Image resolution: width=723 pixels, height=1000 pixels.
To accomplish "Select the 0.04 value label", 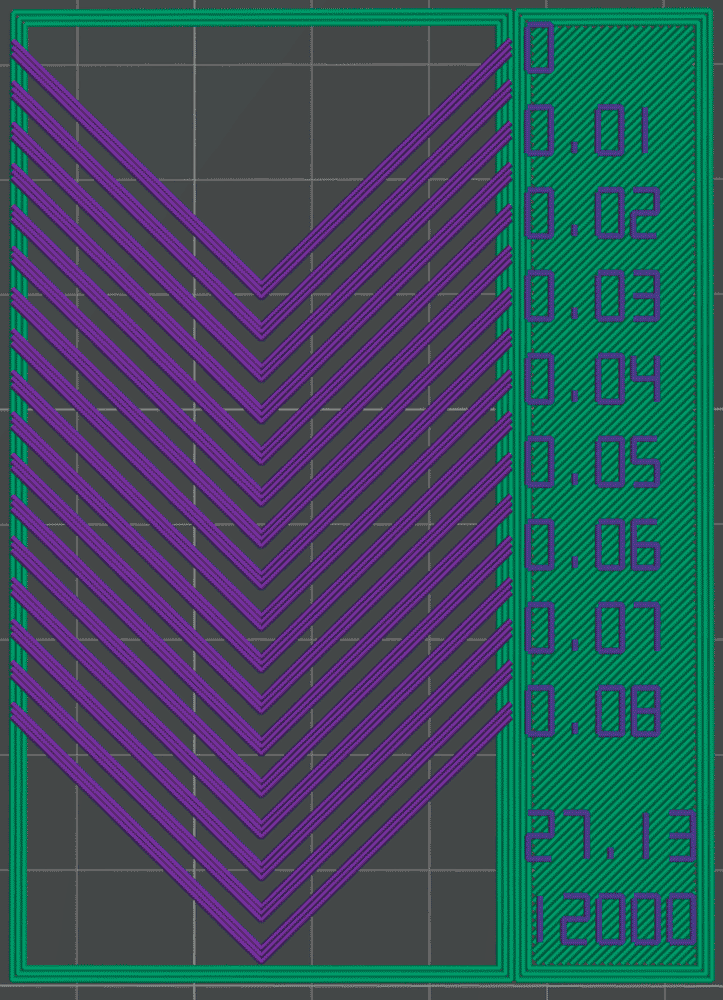I will point(591,380).
